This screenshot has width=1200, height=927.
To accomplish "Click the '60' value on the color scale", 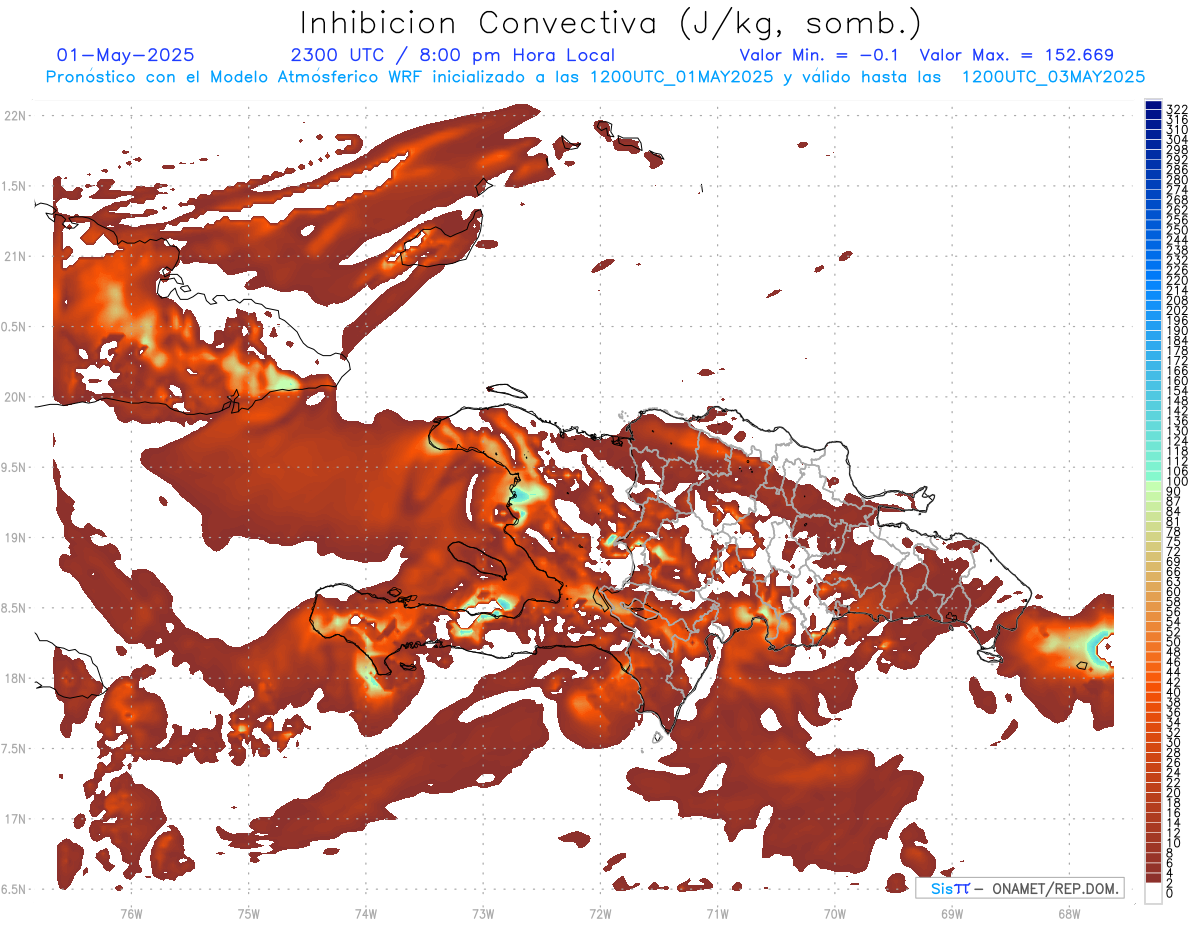I will [x=1174, y=592].
